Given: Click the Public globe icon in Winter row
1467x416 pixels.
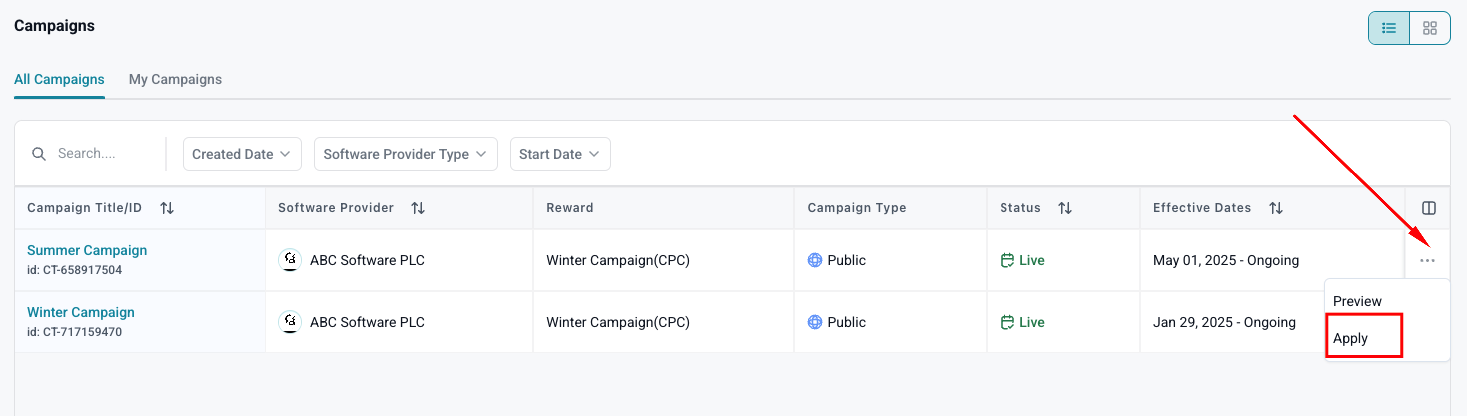Looking at the screenshot, I should coord(815,322).
